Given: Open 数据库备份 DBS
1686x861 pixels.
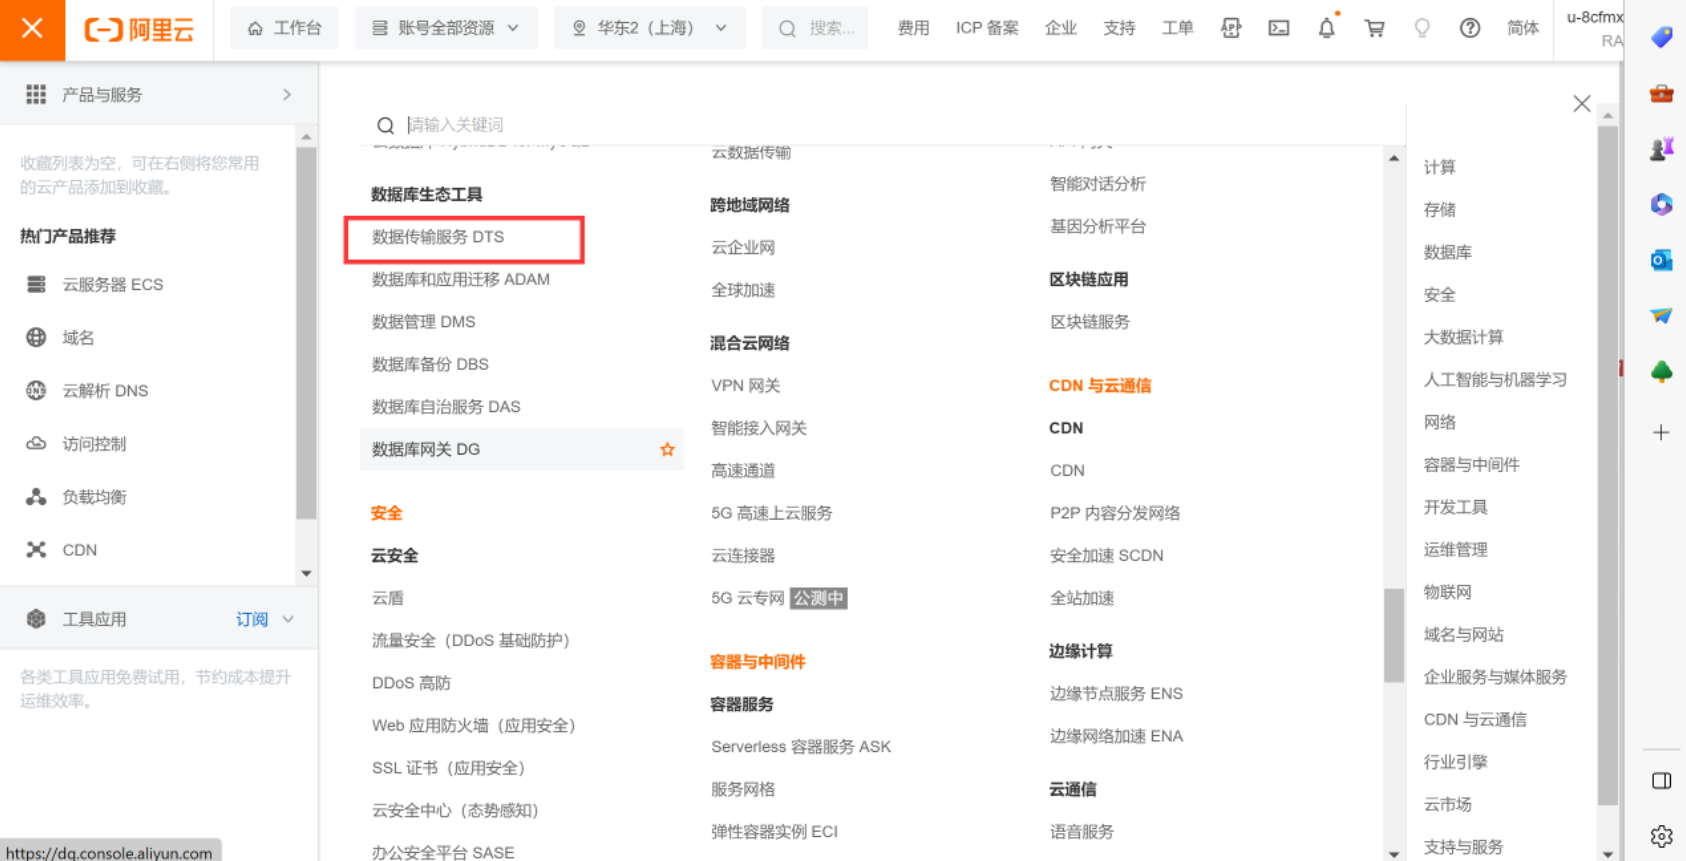Looking at the screenshot, I should [430, 364].
